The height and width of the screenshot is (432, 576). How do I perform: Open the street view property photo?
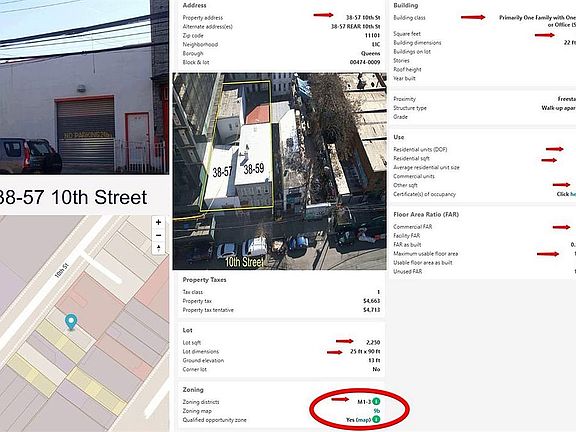[x=84, y=87]
